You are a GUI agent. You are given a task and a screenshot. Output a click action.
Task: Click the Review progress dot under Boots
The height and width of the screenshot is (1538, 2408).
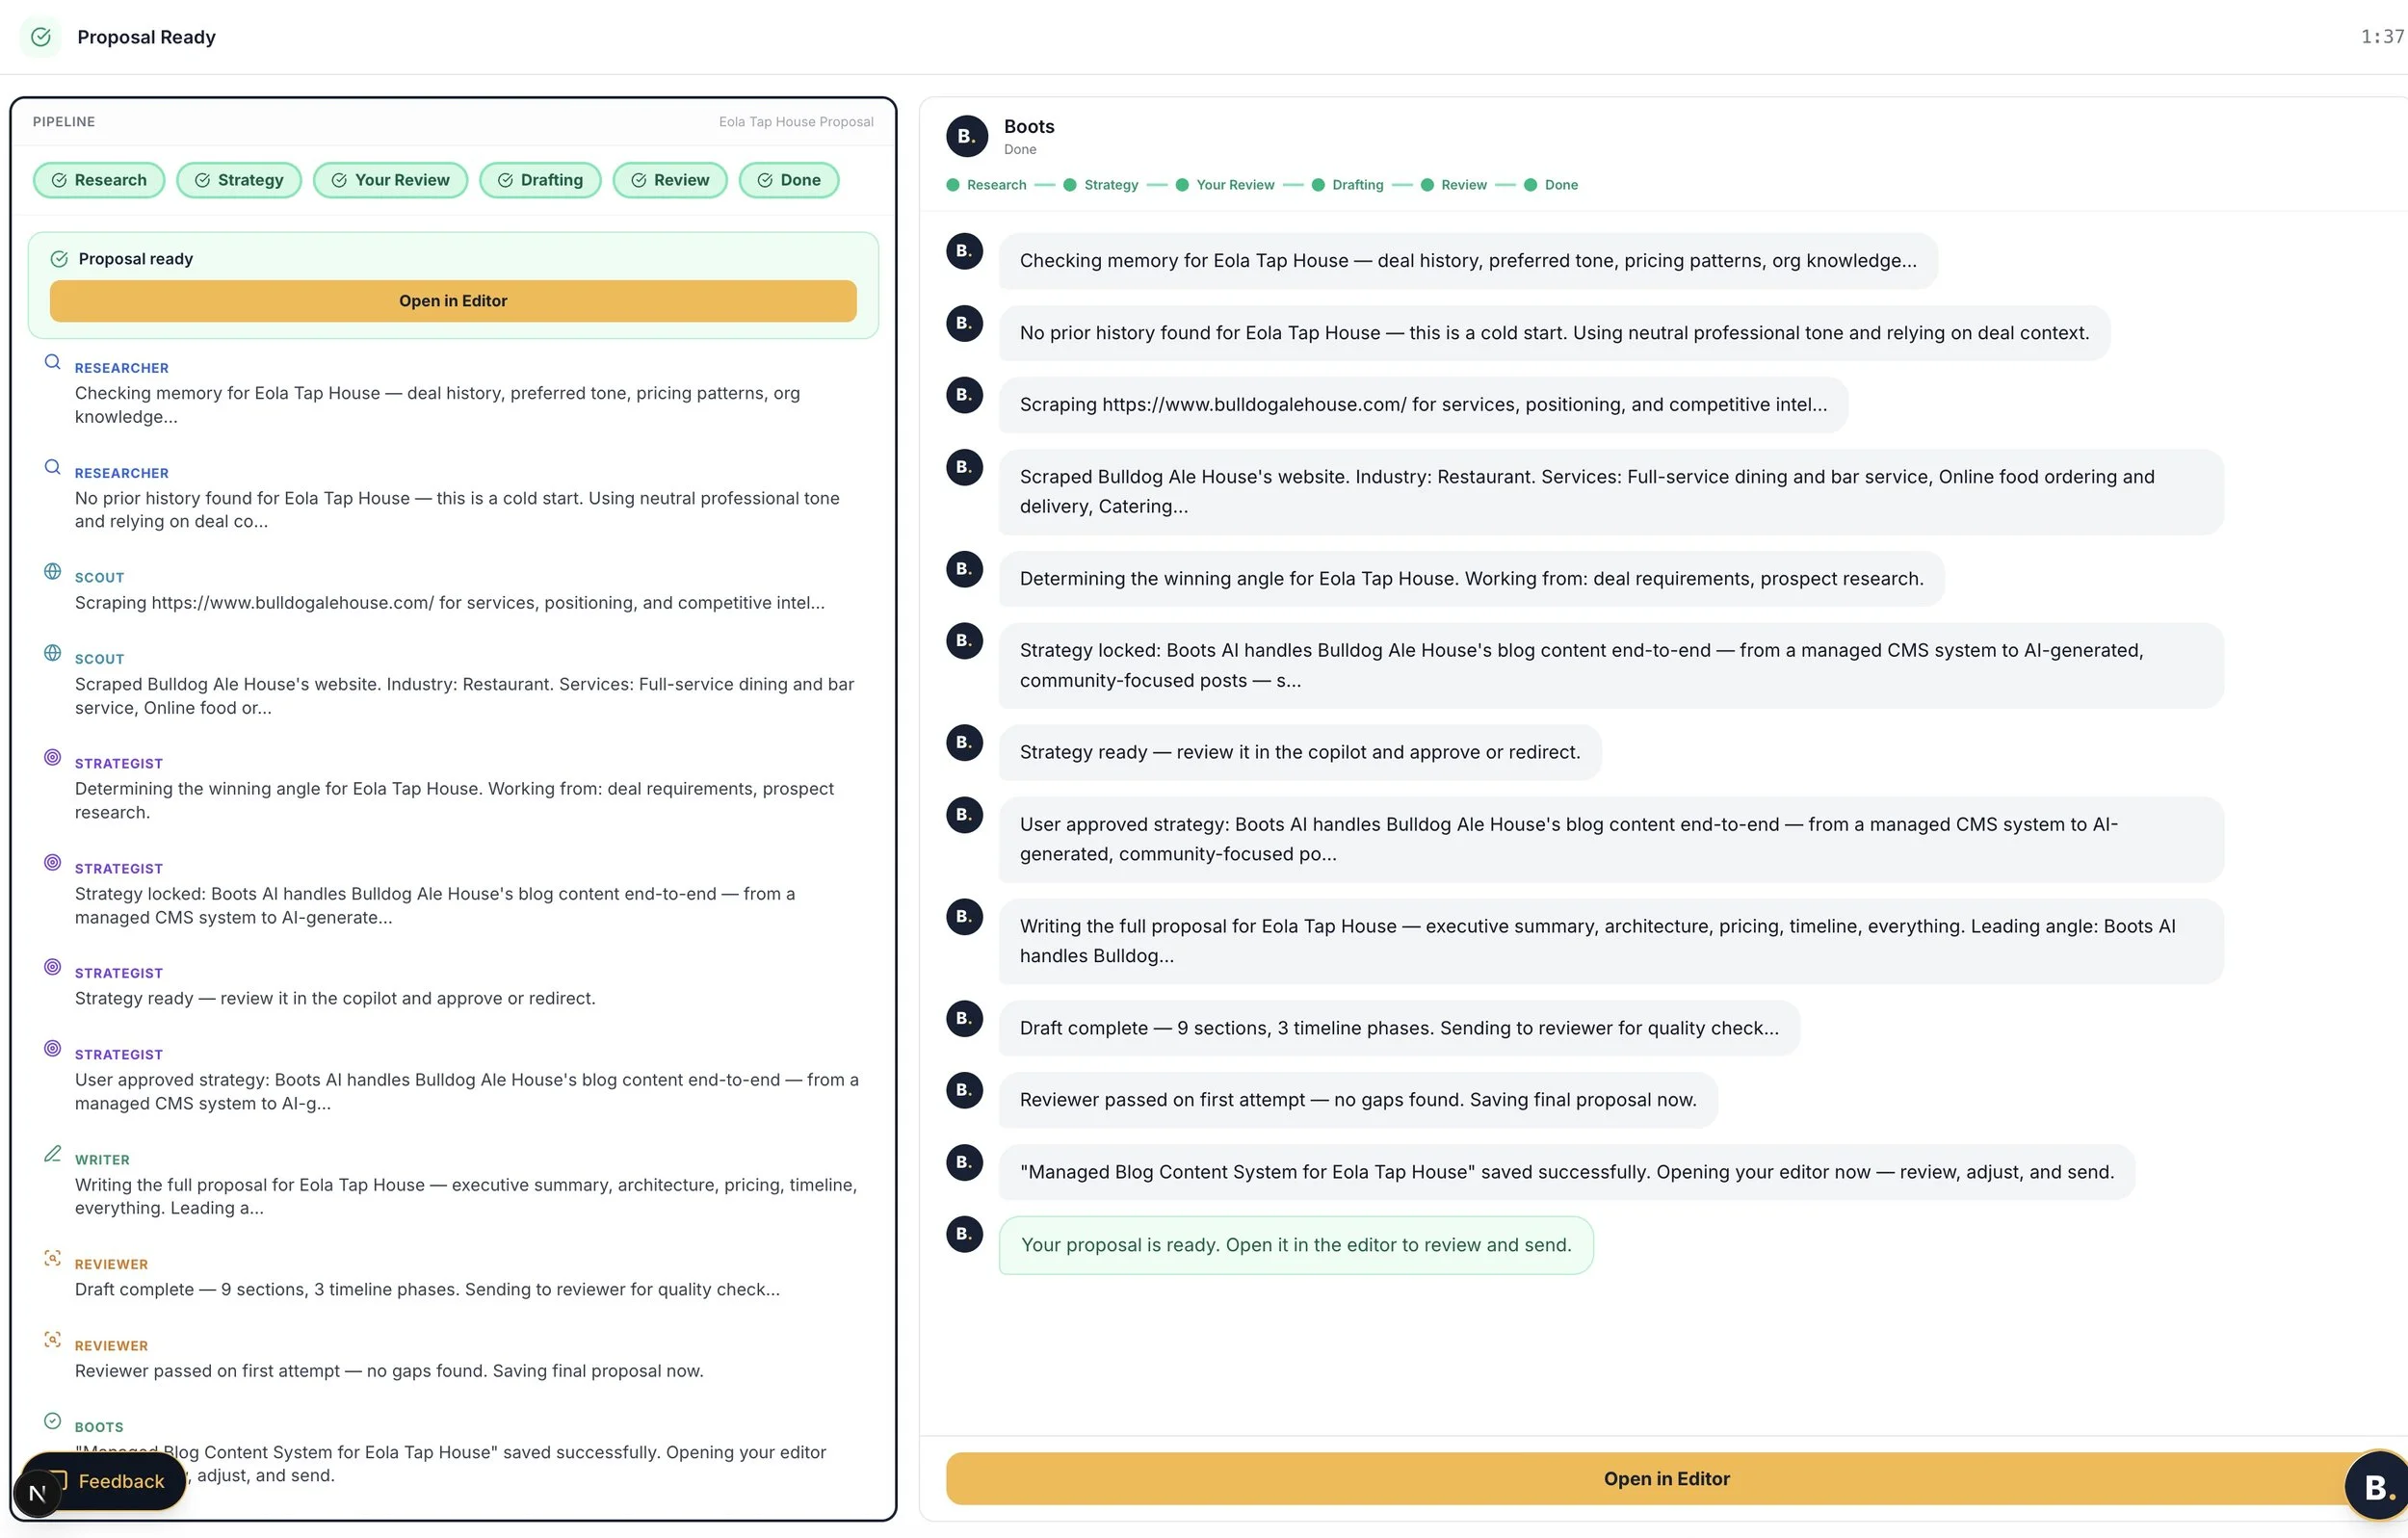[1427, 185]
